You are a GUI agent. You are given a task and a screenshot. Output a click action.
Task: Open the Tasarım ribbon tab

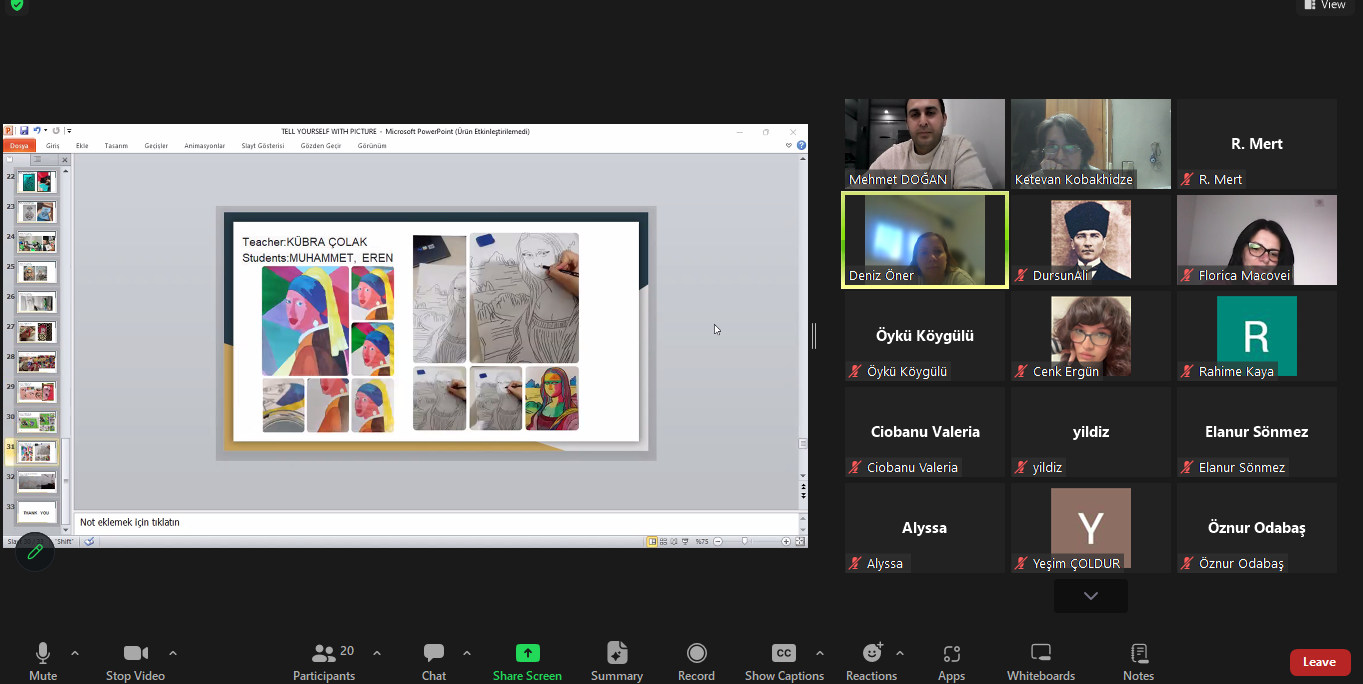[116, 146]
